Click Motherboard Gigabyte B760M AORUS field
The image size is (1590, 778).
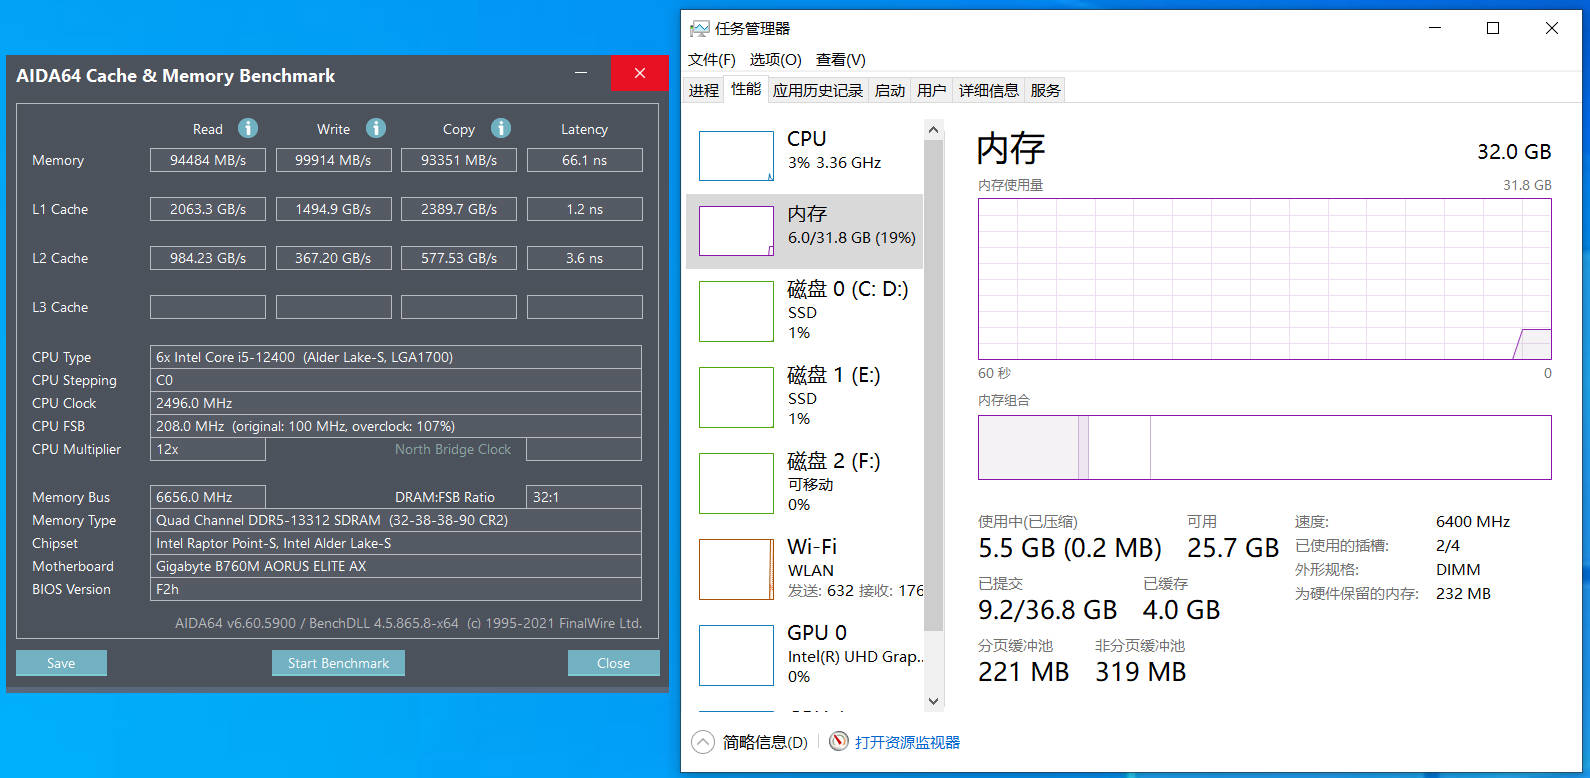396,566
